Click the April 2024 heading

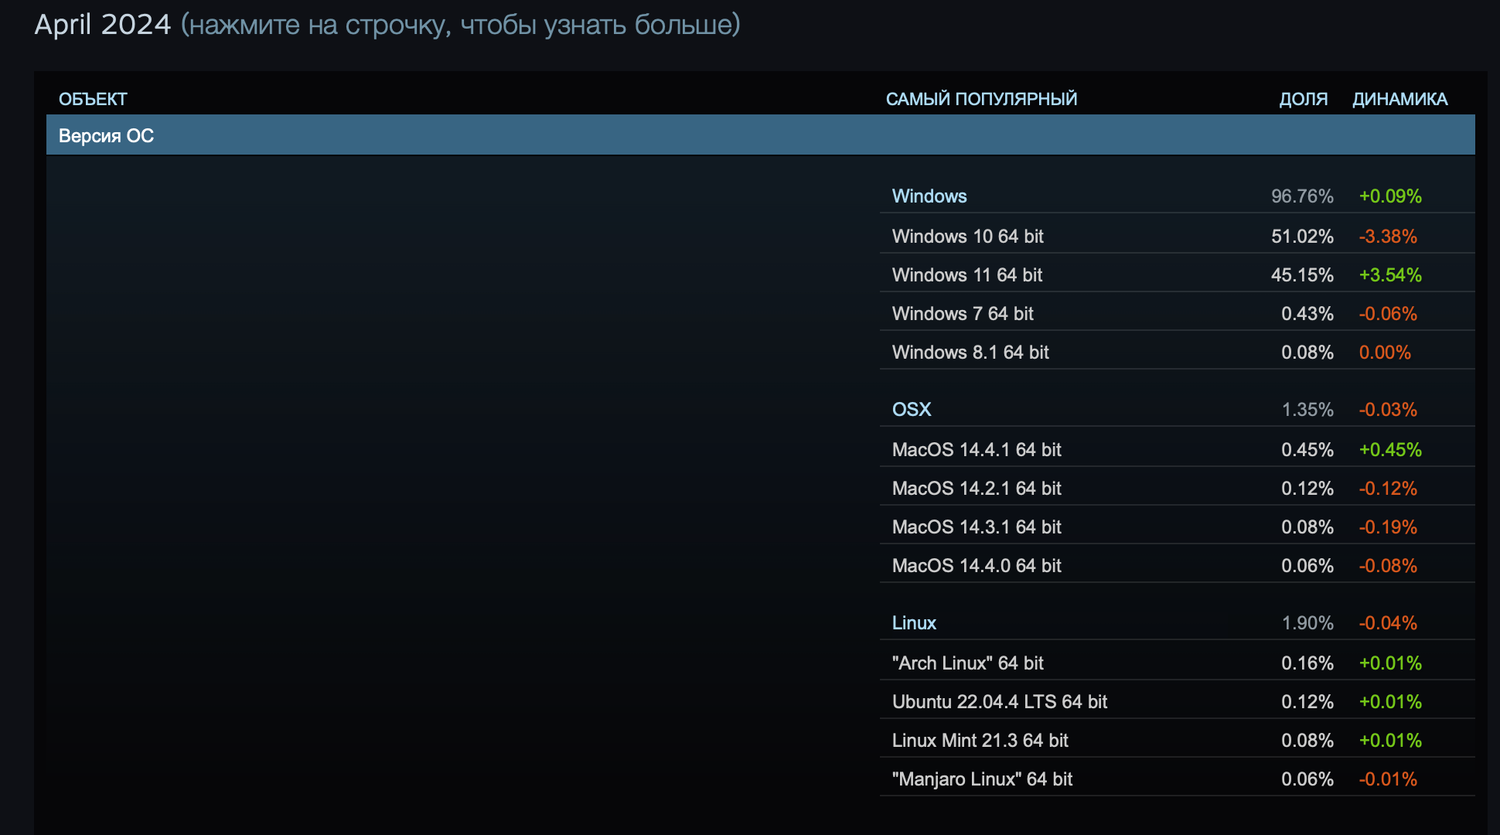point(102,24)
